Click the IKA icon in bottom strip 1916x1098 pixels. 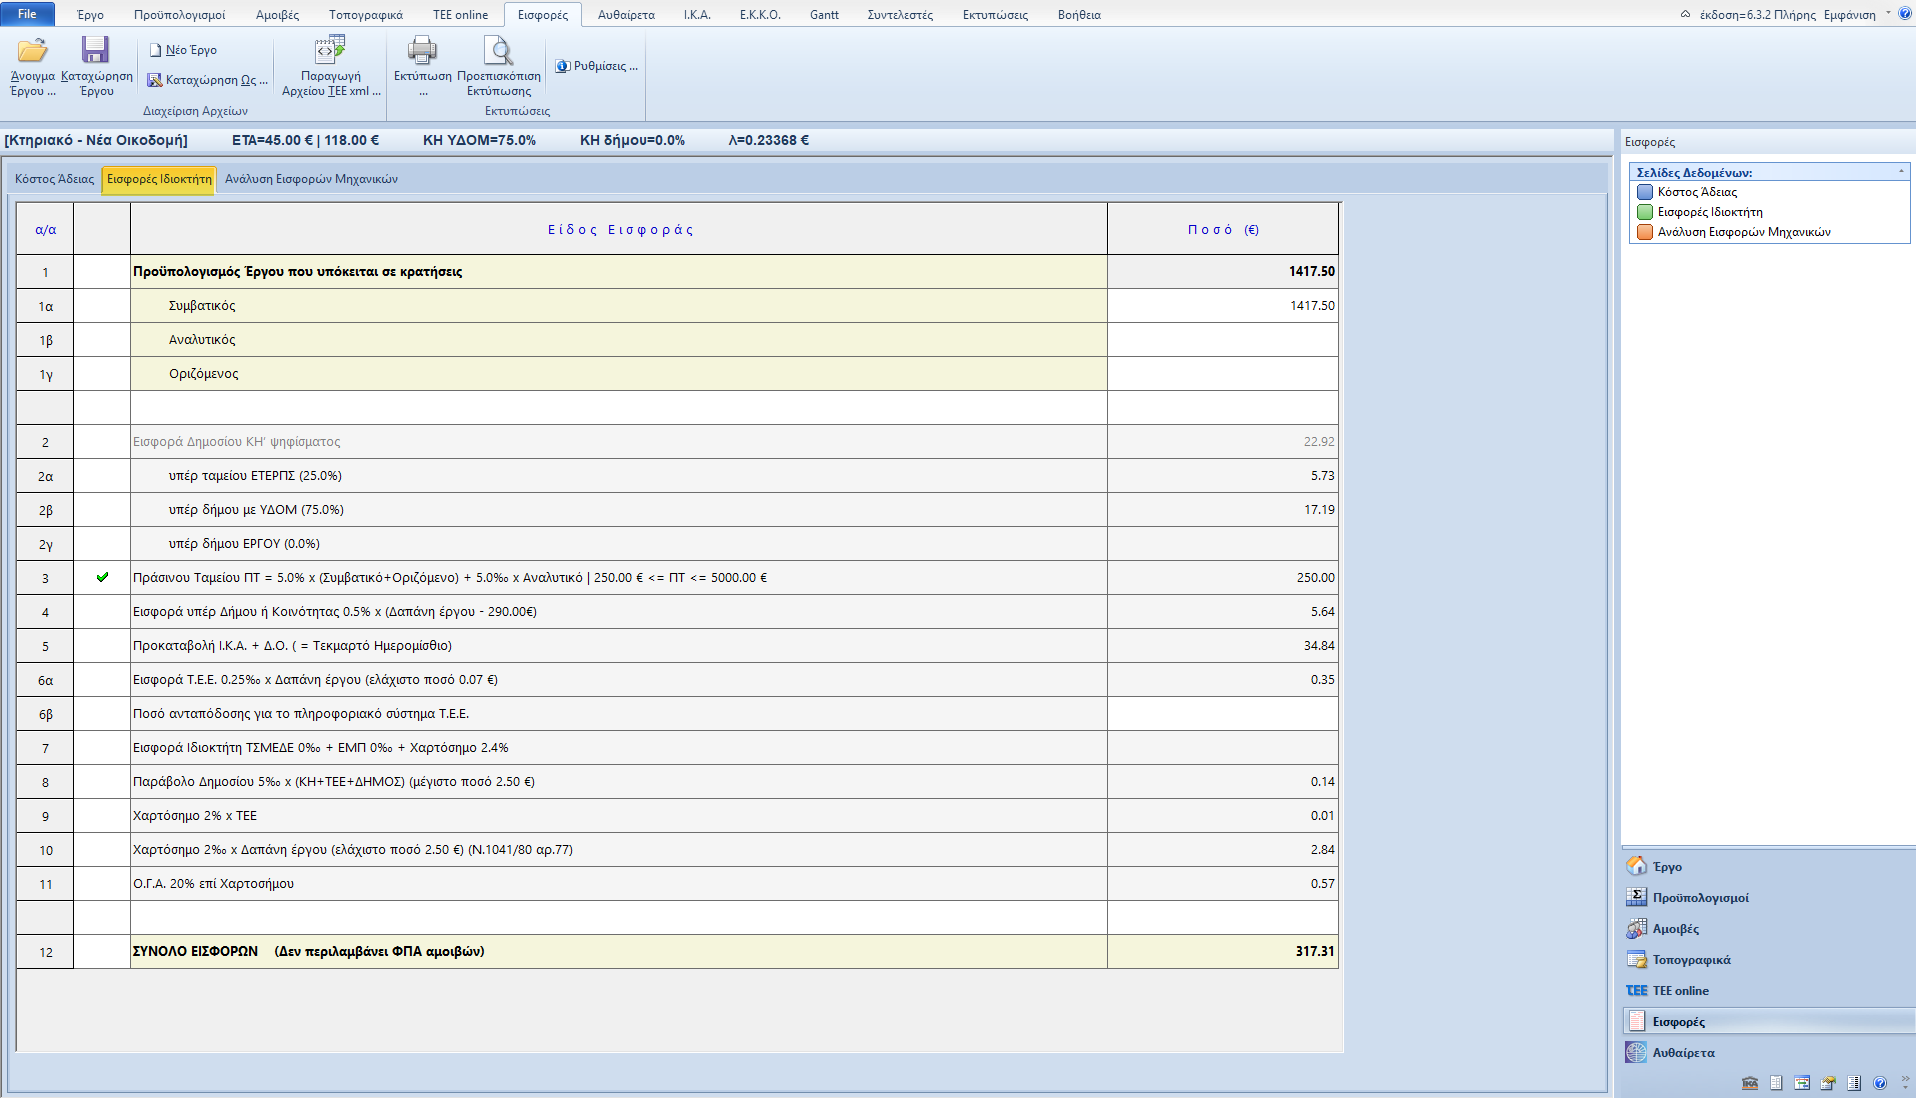(x=1750, y=1083)
